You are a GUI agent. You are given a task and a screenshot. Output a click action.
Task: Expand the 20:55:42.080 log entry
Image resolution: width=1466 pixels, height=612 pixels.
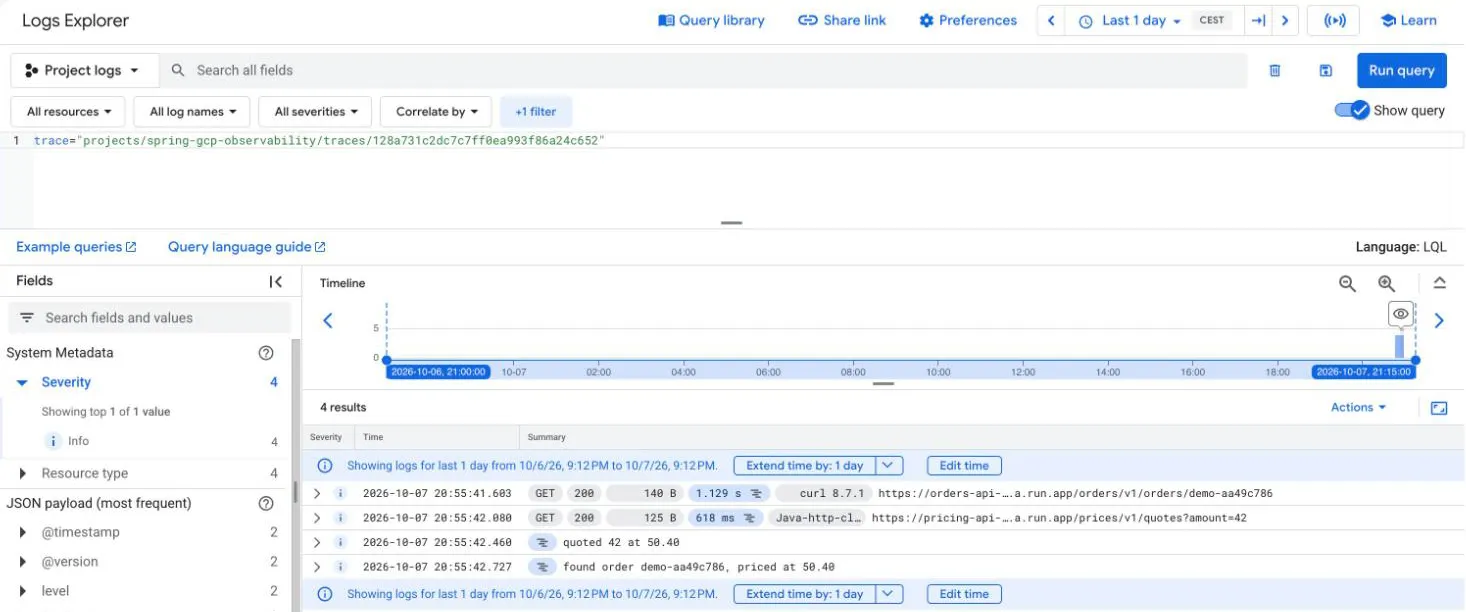tap(317, 518)
